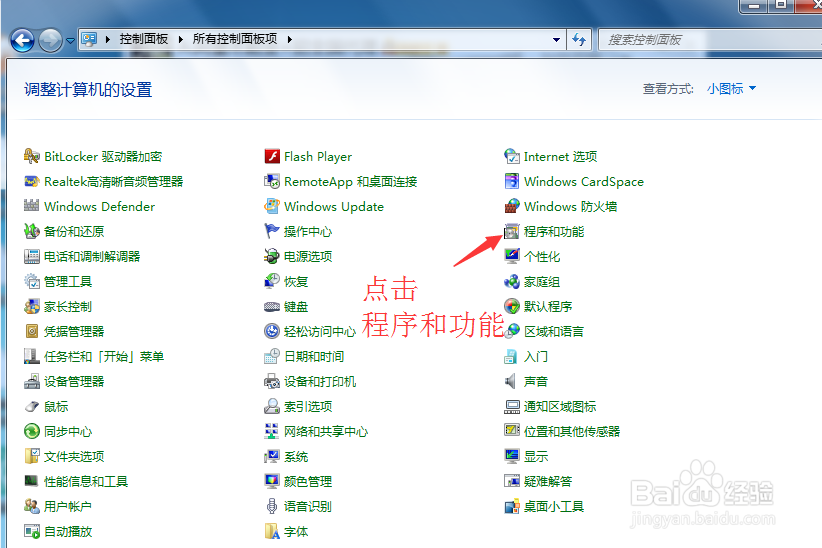This screenshot has height=548, width=822.
Task: Click the 控制面板 breadcrumb segment
Action: click(144, 39)
